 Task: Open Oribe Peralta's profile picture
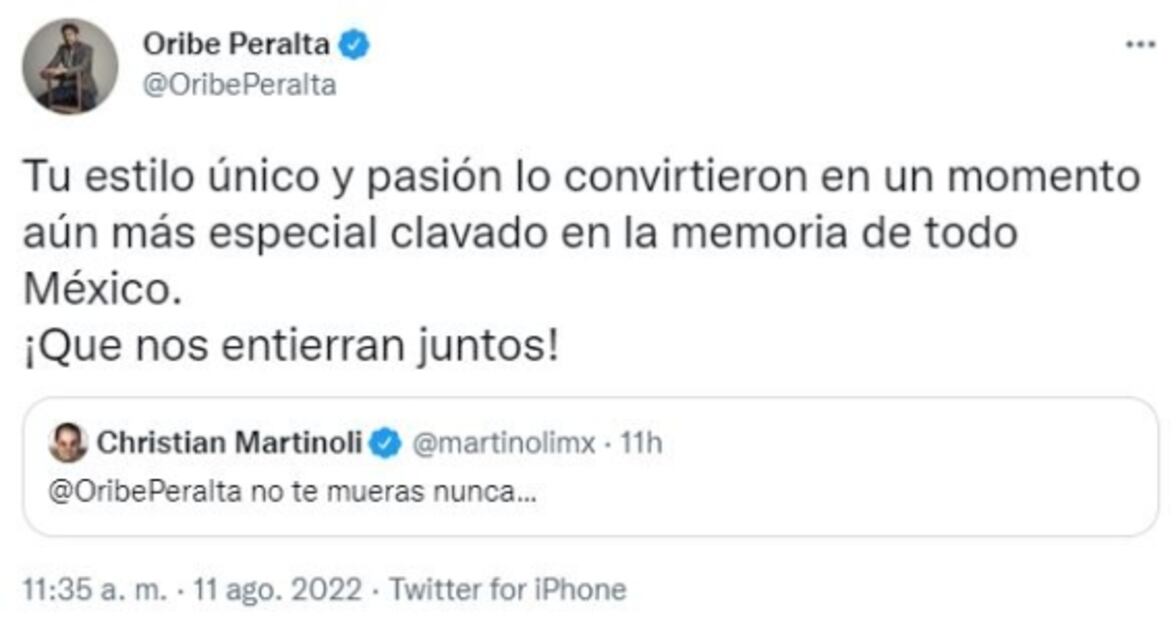pos(70,67)
